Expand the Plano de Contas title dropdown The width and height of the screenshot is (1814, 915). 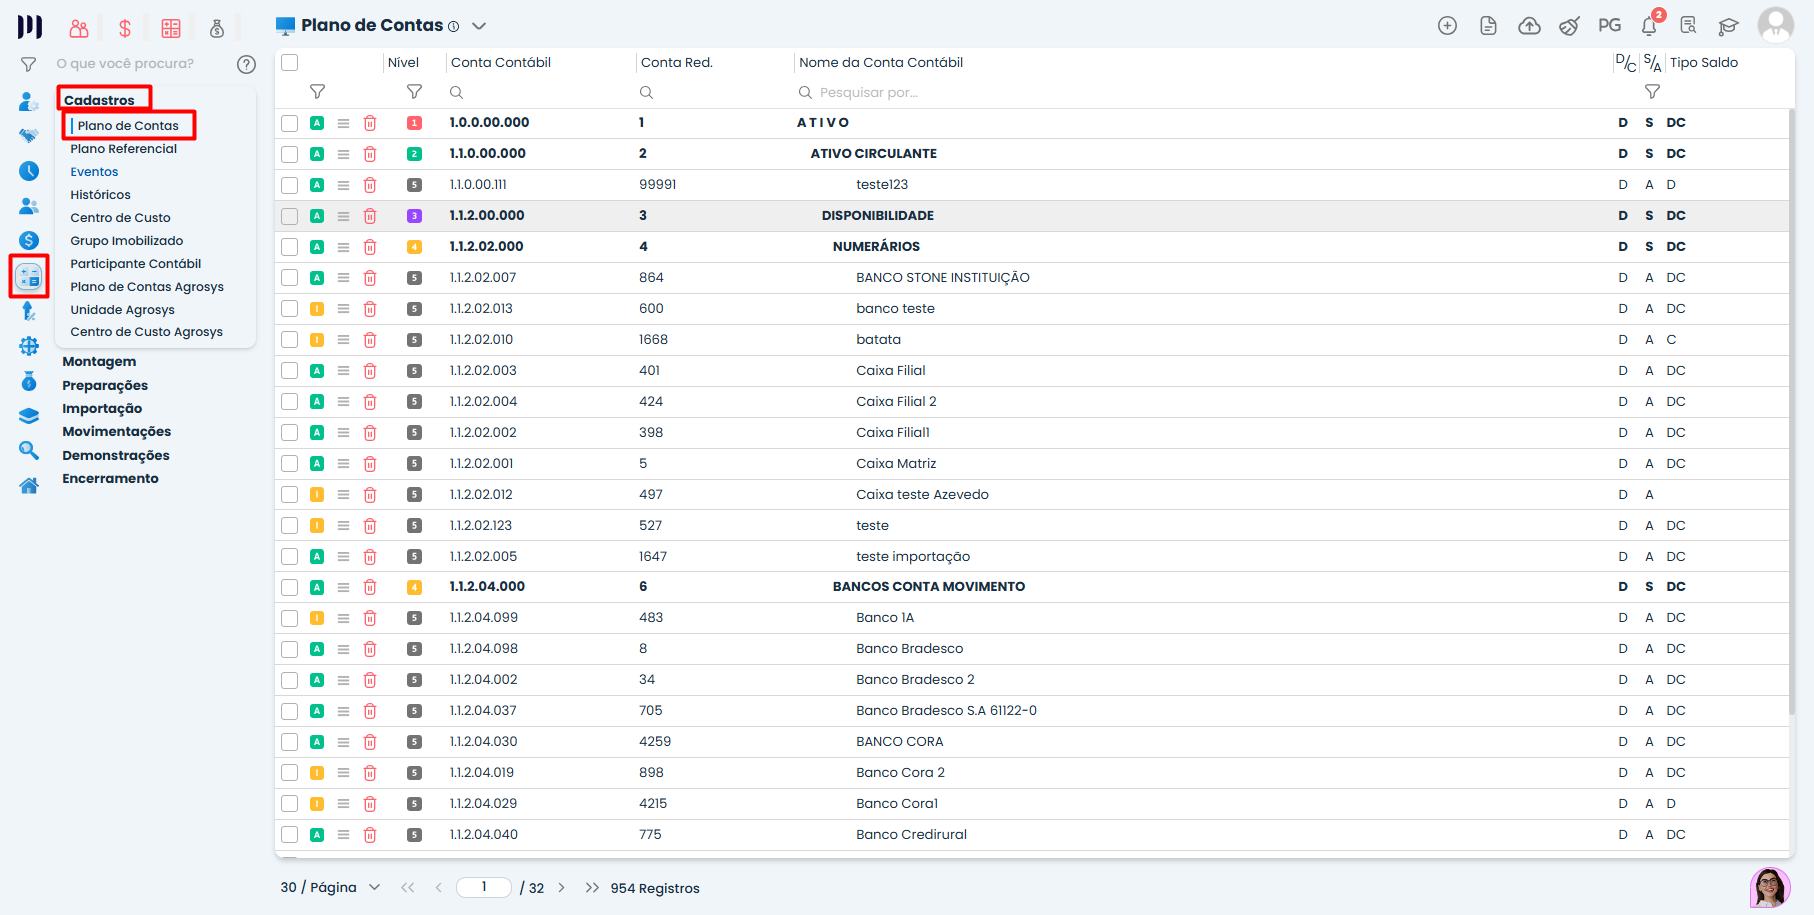479,26
